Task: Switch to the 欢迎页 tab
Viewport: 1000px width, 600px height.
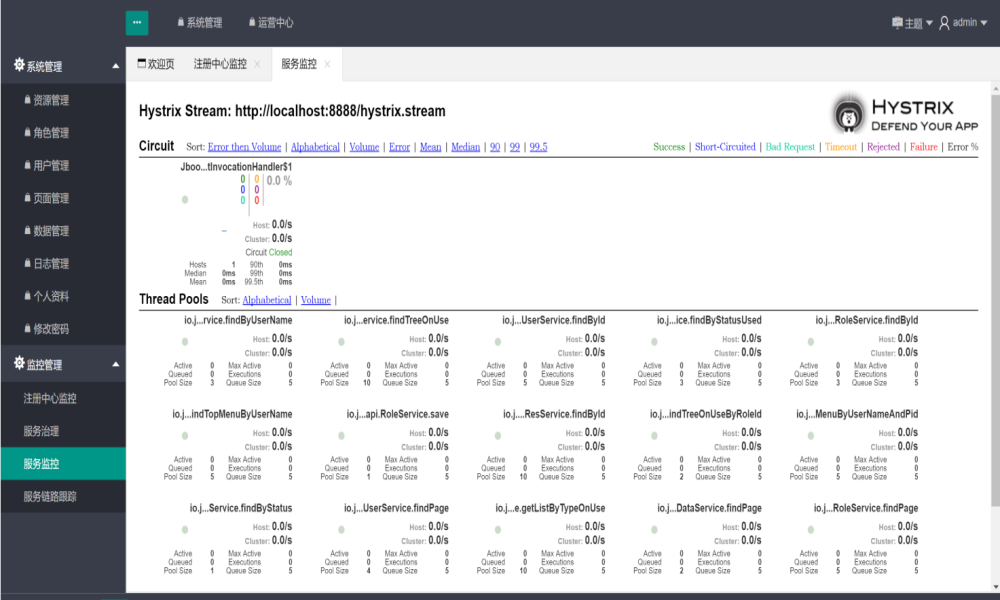Action: [155, 64]
